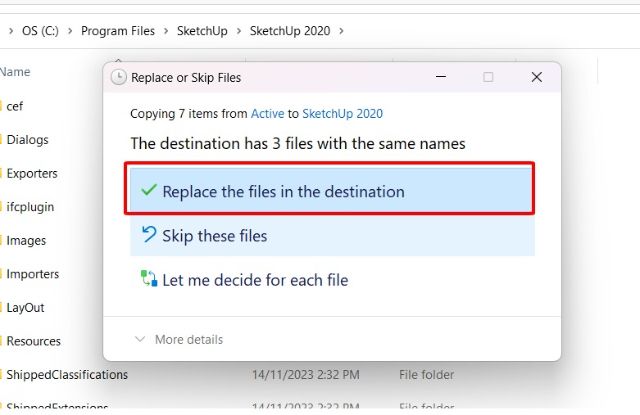The width and height of the screenshot is (640, 415).
Task: Open chevron dropdown after Program Files breadcrumb
Action: point(168,31)
